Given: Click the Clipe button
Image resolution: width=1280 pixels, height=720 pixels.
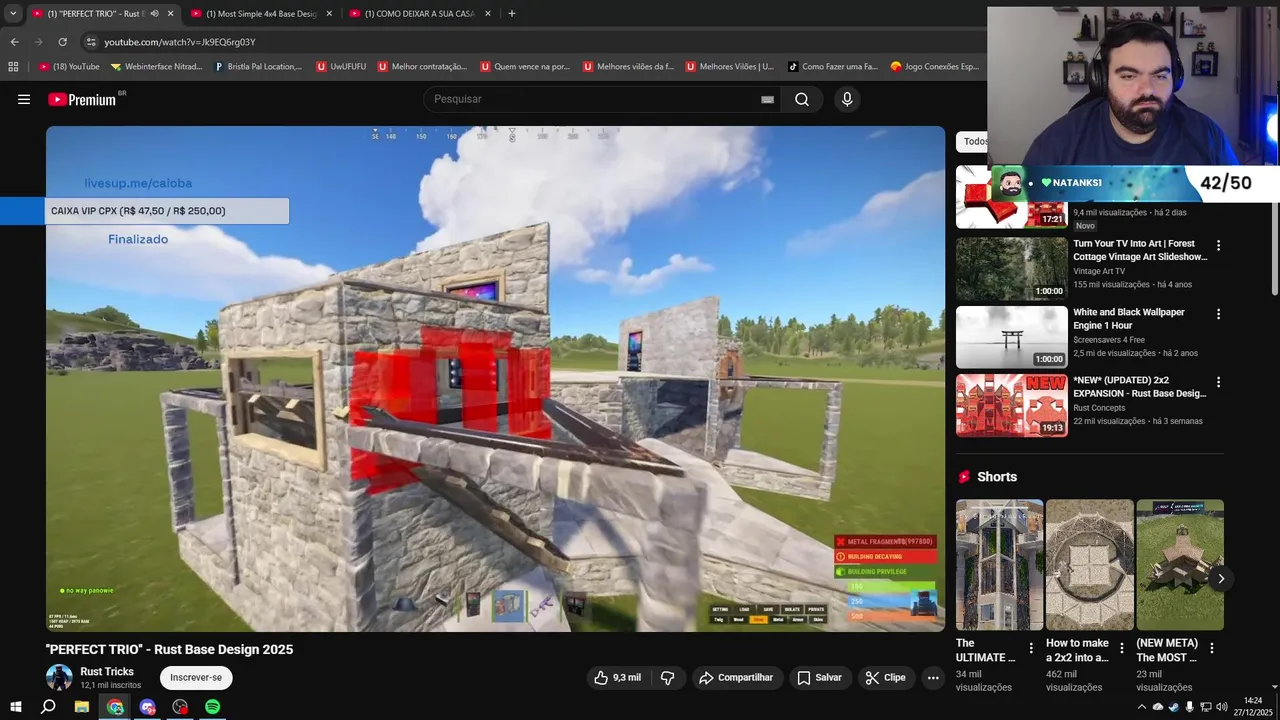Looking at the screenshot, I should click(886, 678).
